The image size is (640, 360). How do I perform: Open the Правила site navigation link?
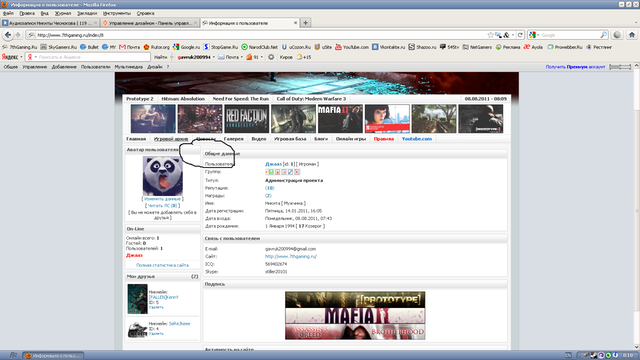coord(384,139)
